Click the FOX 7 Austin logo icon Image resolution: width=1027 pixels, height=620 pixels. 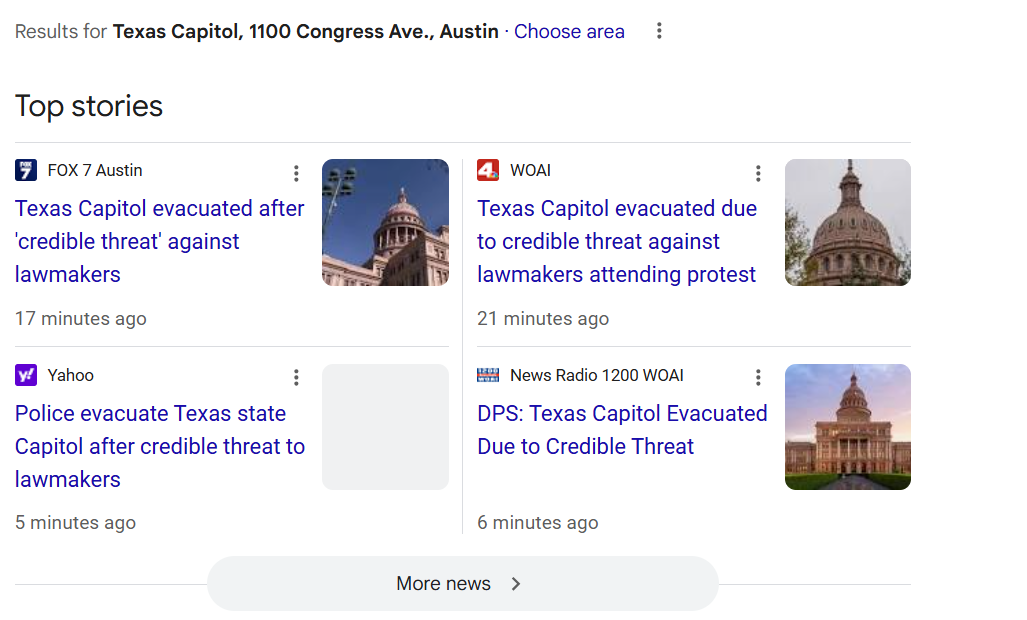click(26, 170)
